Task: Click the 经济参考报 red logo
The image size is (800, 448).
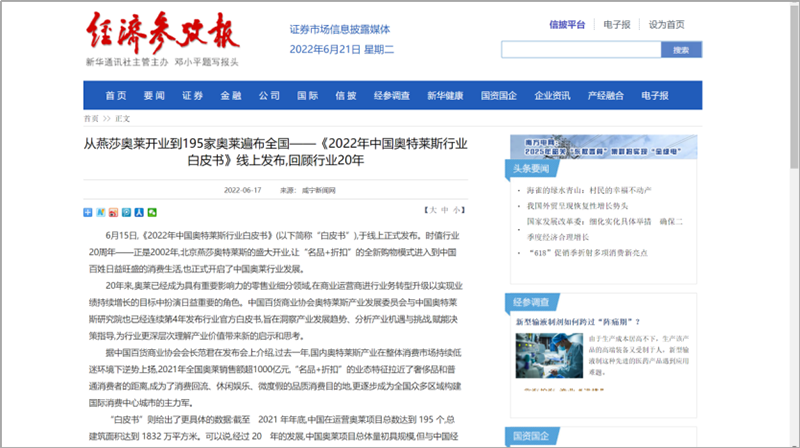Action: click(x=163, y=35)
